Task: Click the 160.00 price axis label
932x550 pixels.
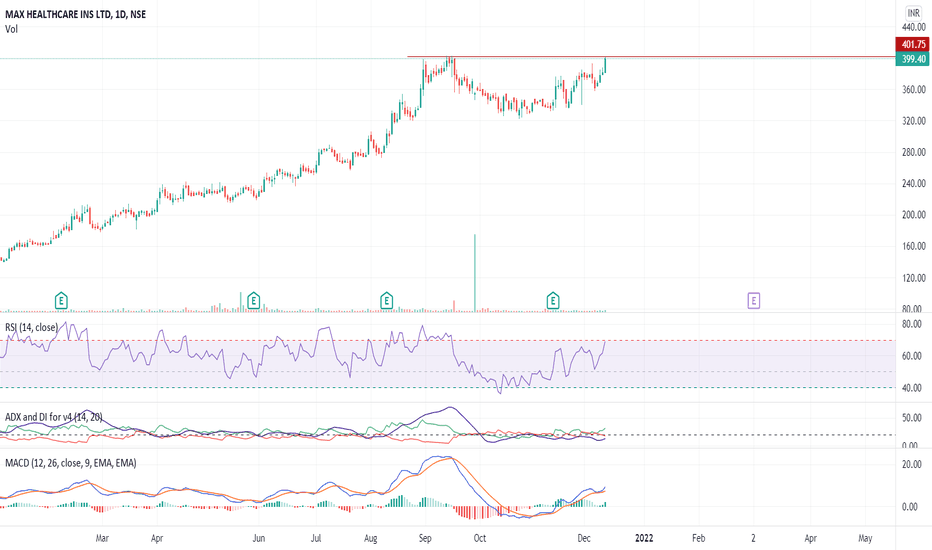Action: 914,246
